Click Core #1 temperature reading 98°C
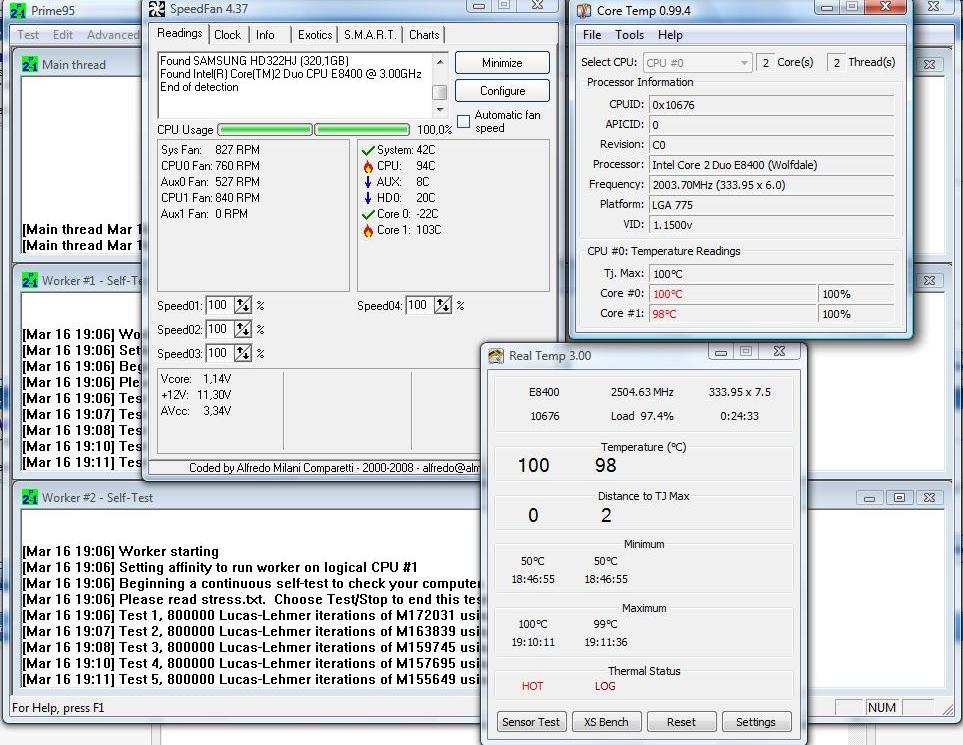 tap(732, 314)
